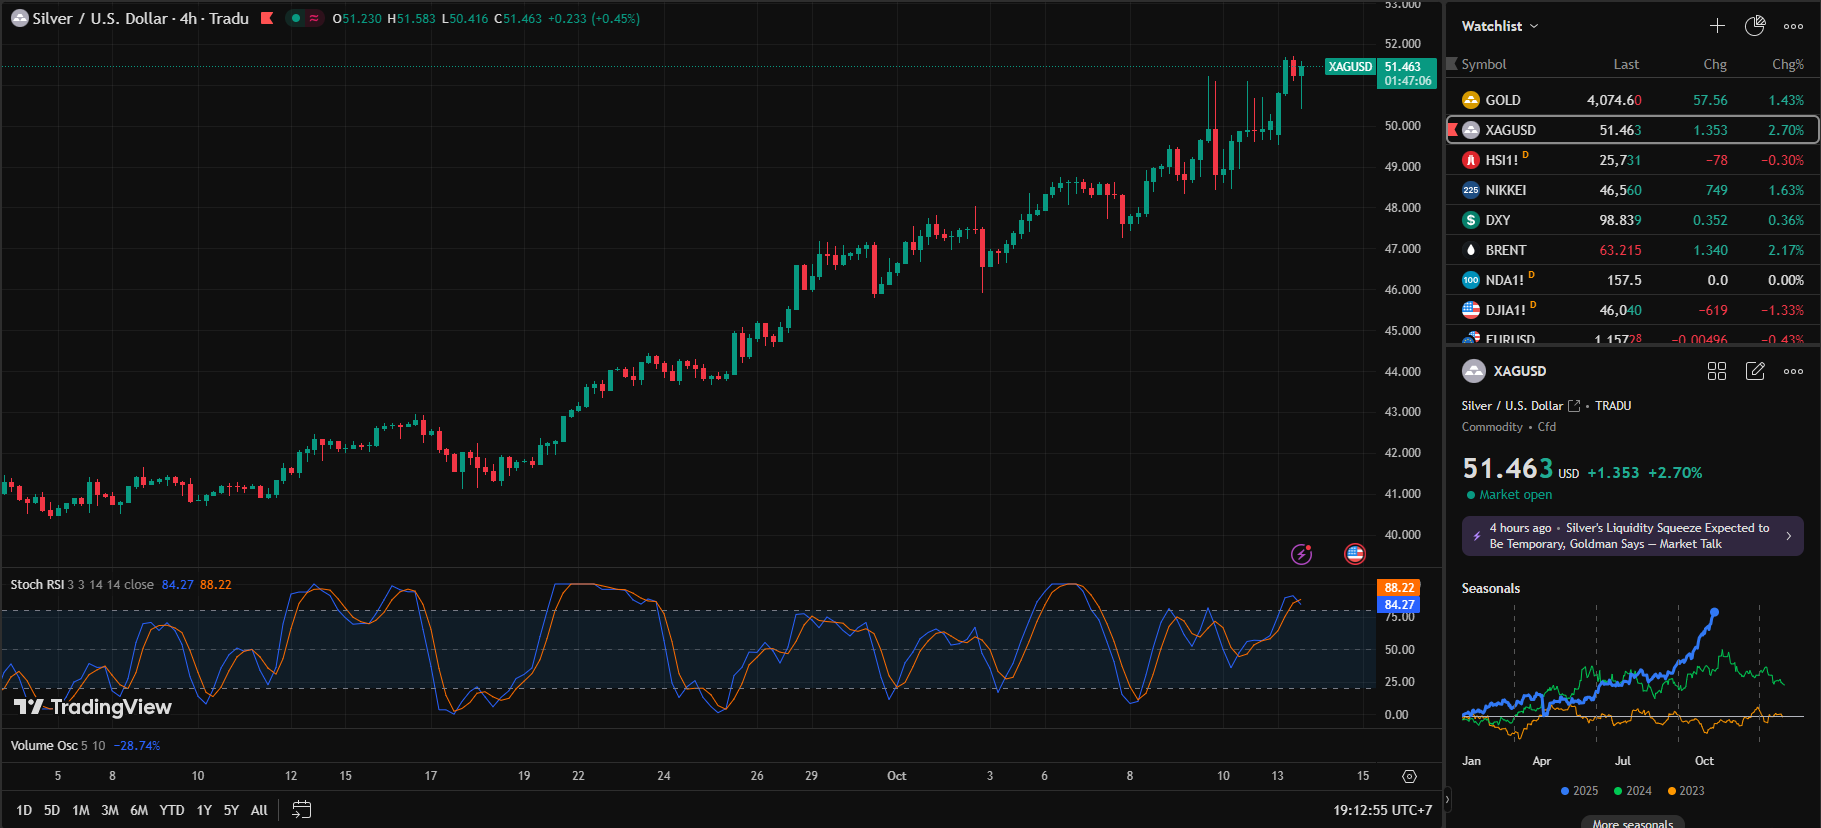Click the 19:12:55 UTC+7 timezone button

(x=1382, y=810)
